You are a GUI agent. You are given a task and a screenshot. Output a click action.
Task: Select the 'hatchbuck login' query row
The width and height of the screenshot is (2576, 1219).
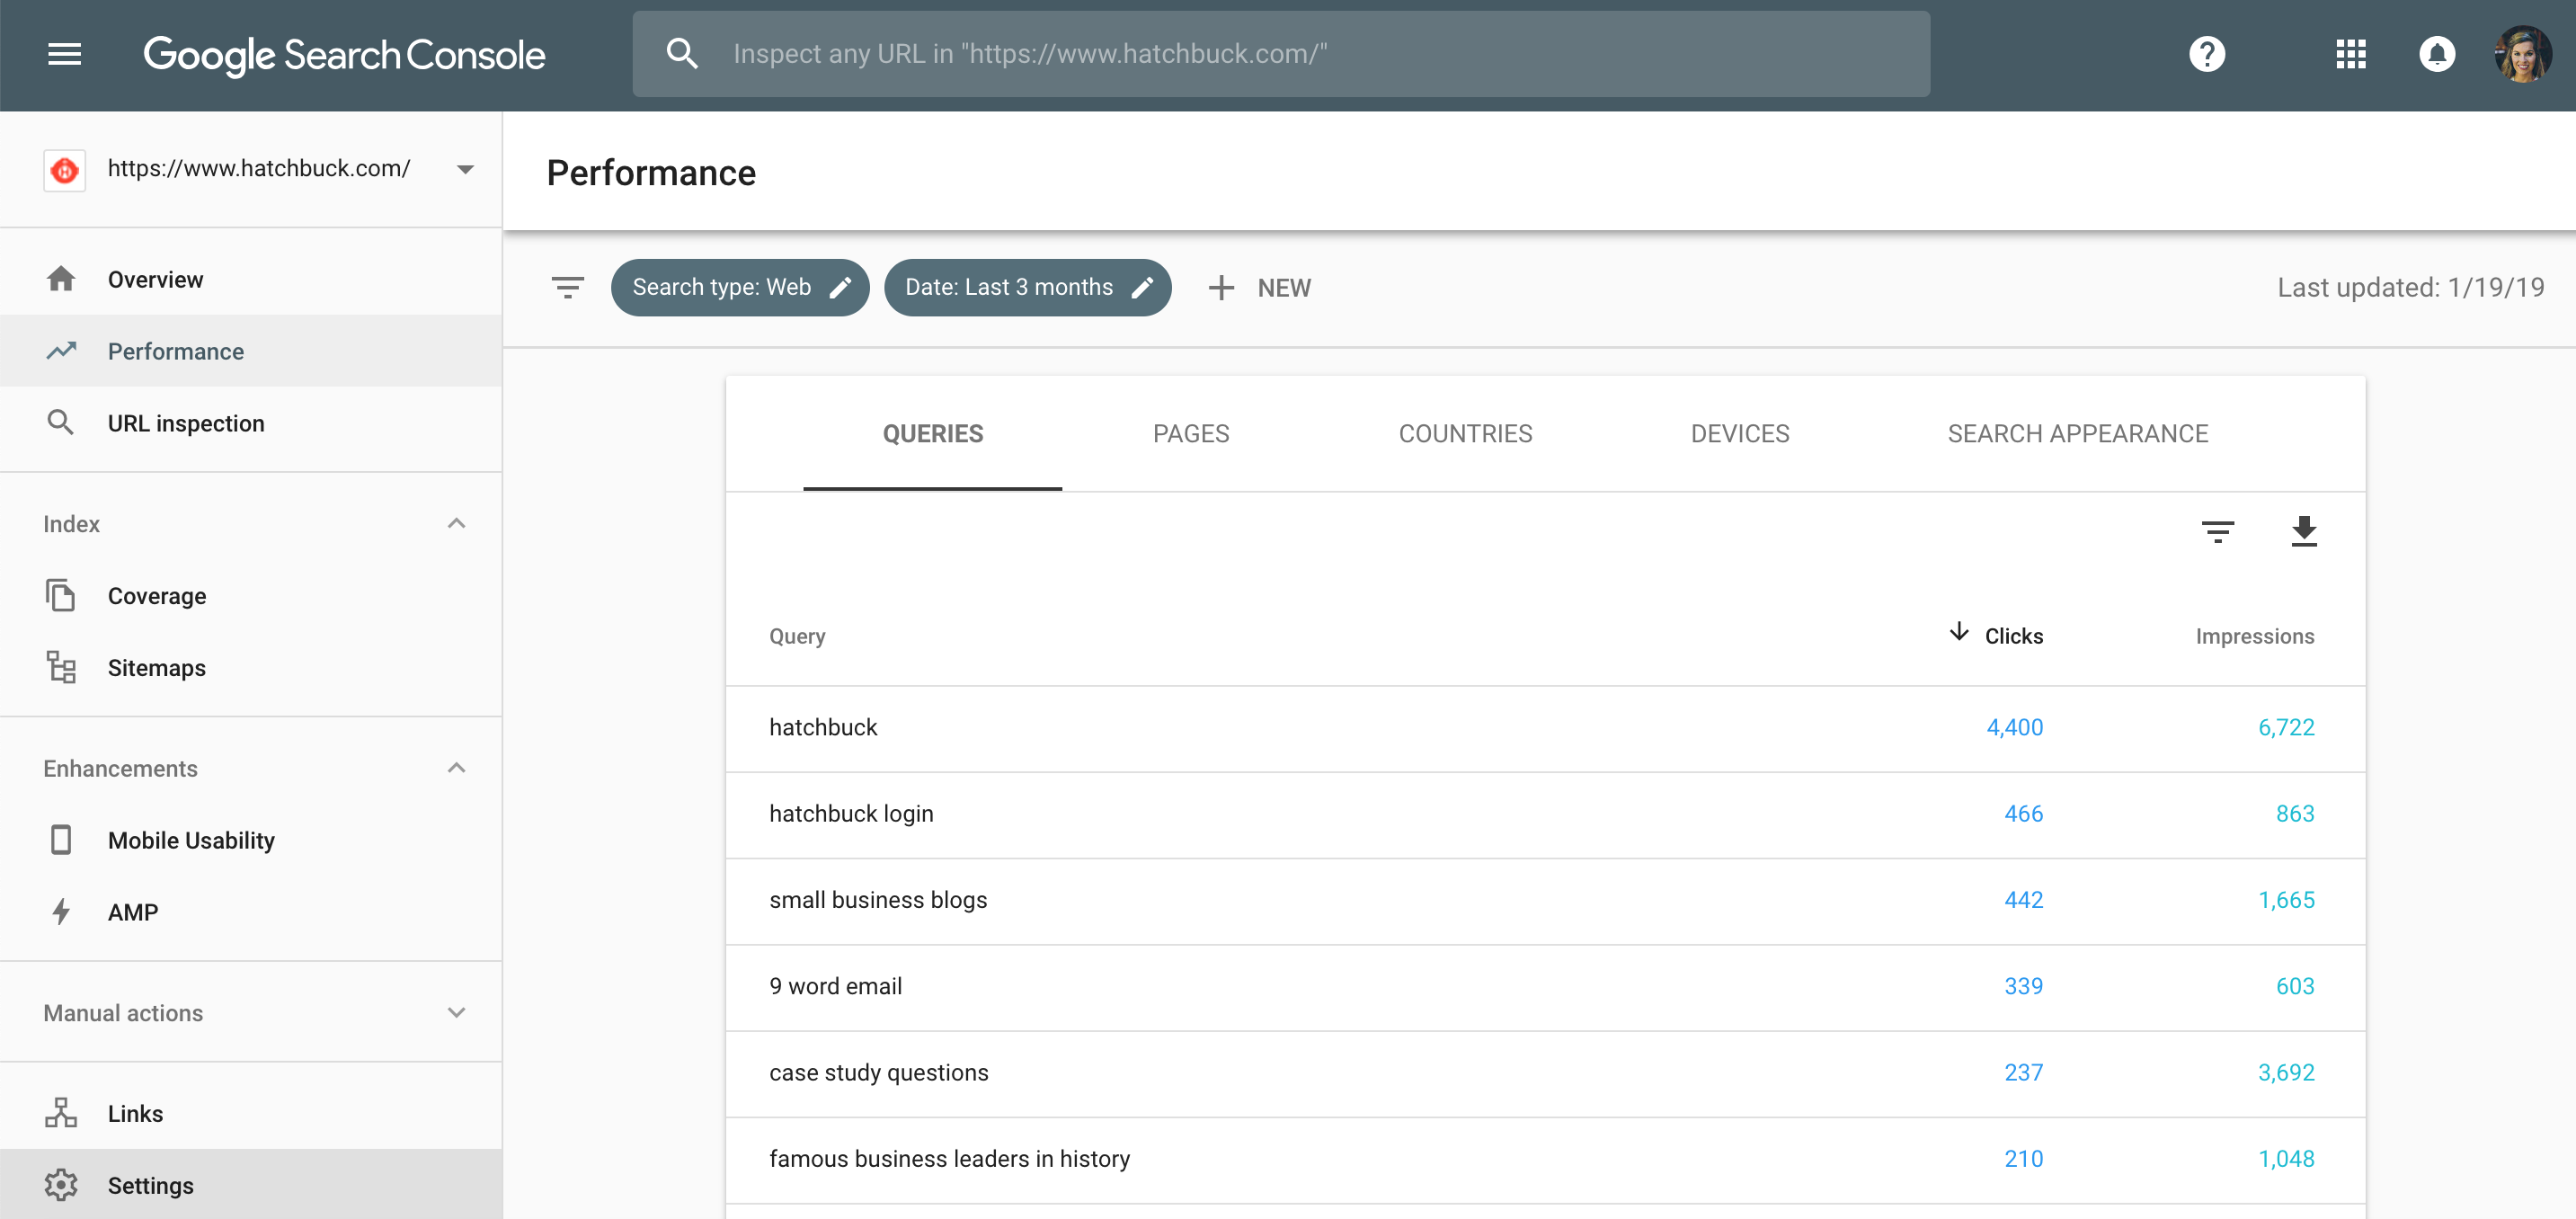[x=1545, y=814]
